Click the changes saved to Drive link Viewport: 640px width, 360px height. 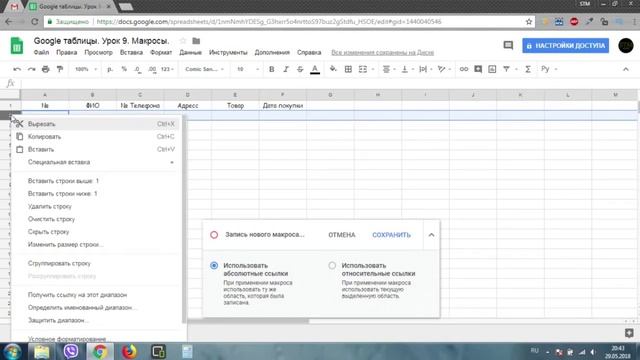[x=382, y=53]
